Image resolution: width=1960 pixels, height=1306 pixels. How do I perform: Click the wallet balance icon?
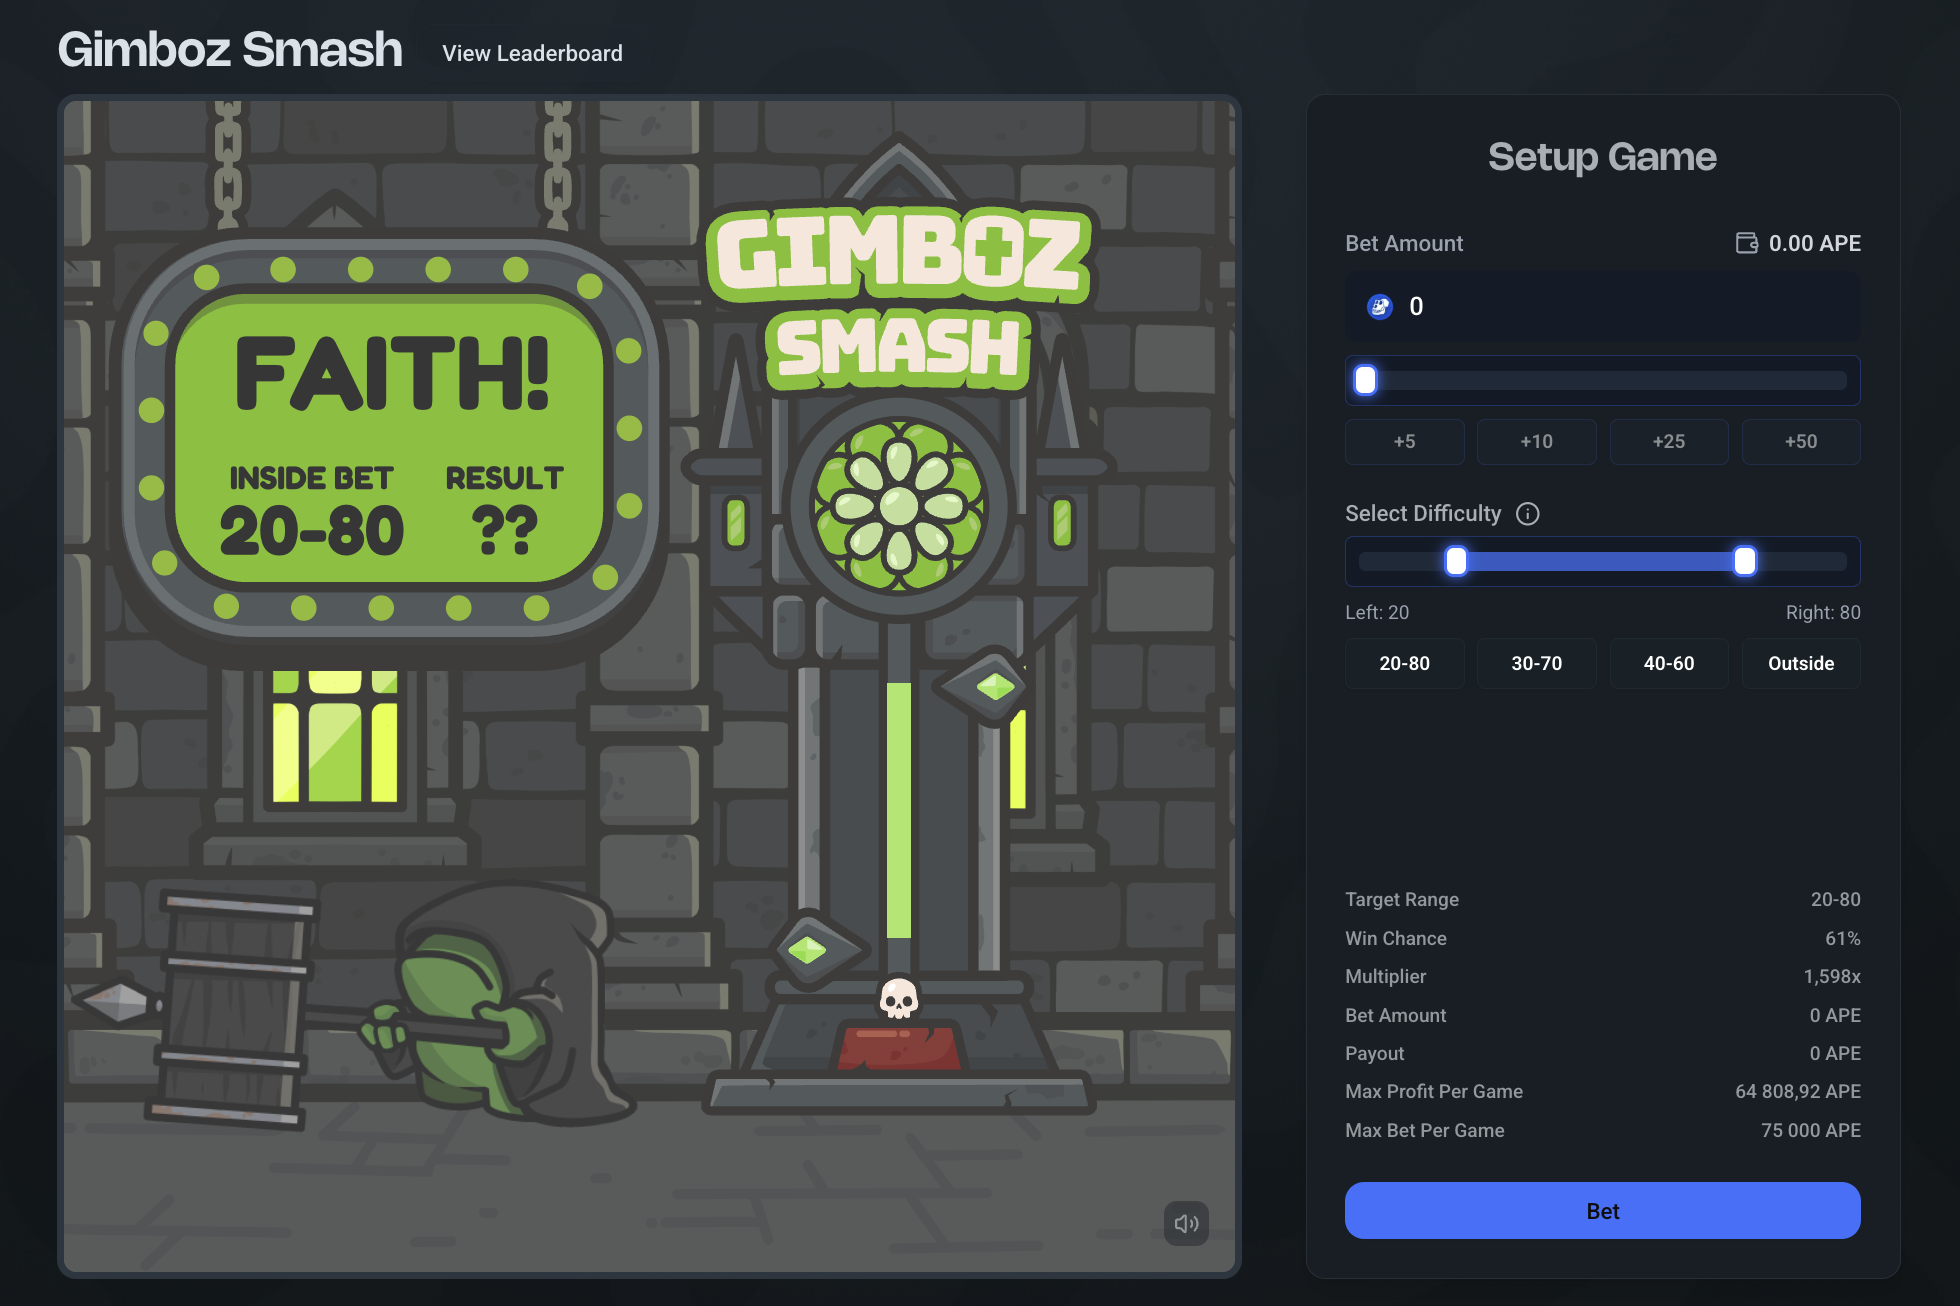point(1746,243)
